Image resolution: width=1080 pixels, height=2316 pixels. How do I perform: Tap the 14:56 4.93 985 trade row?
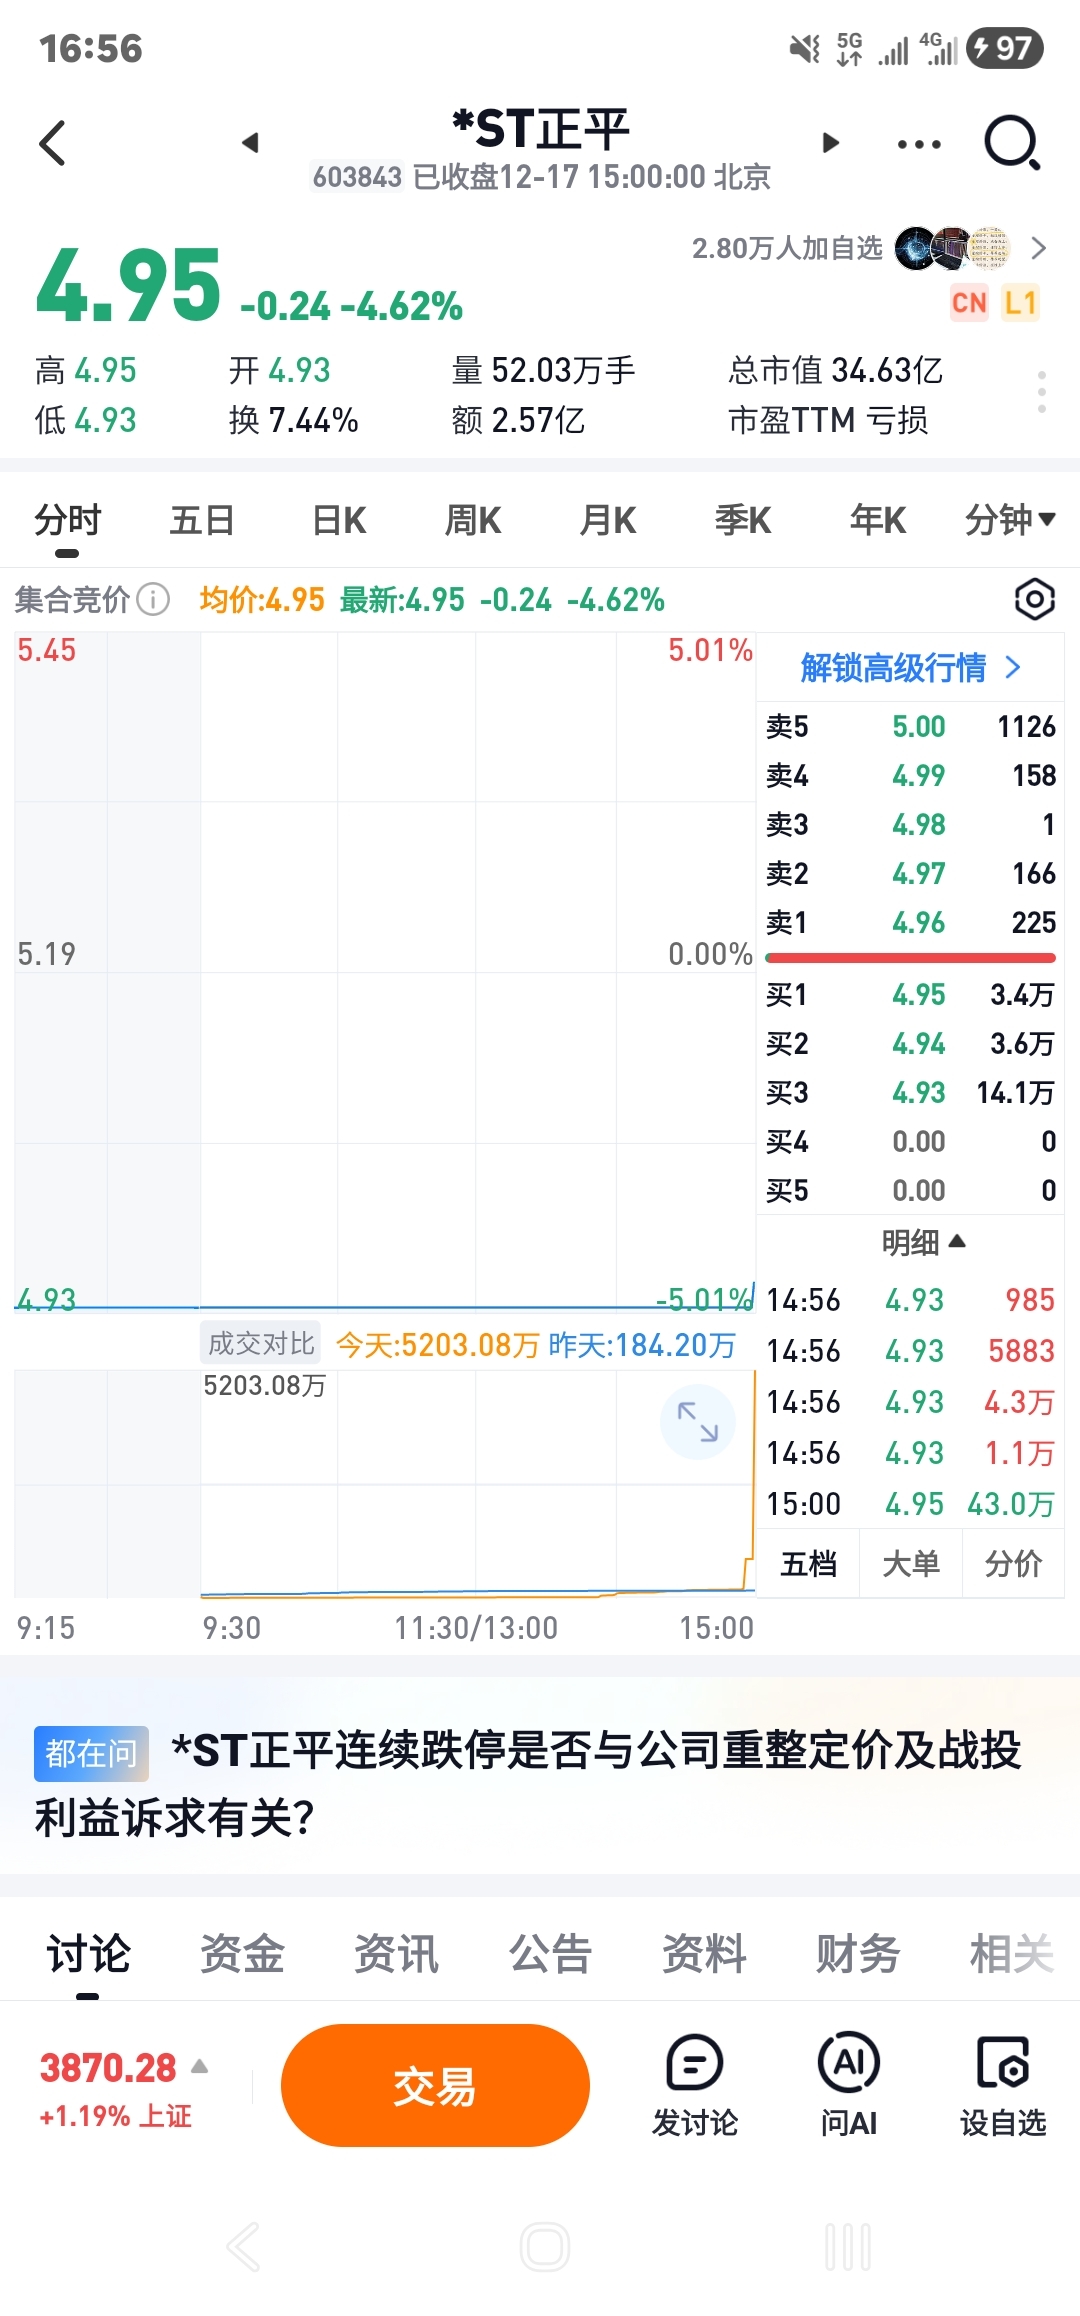pyautogui.click(x=910, y=1300)
